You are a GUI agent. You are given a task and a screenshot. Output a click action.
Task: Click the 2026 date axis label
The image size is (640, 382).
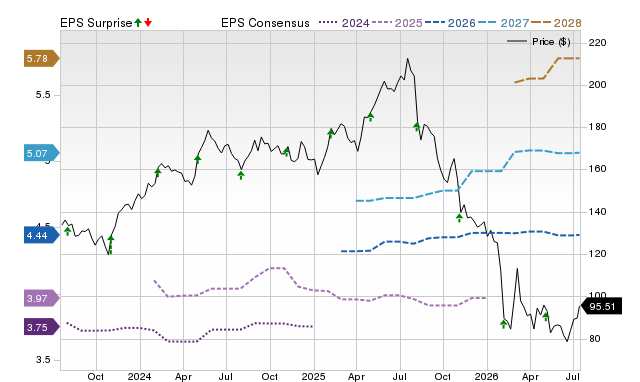click(487, 376)
